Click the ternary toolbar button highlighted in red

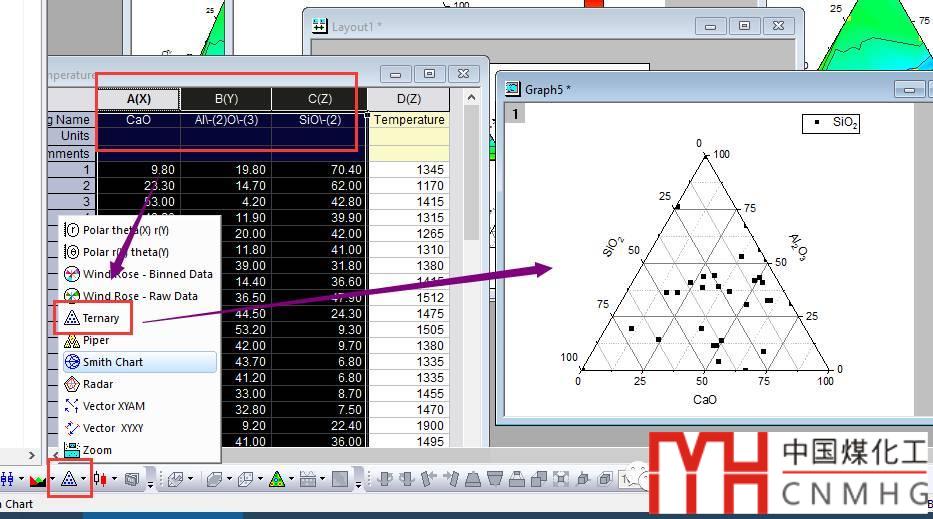67,480
